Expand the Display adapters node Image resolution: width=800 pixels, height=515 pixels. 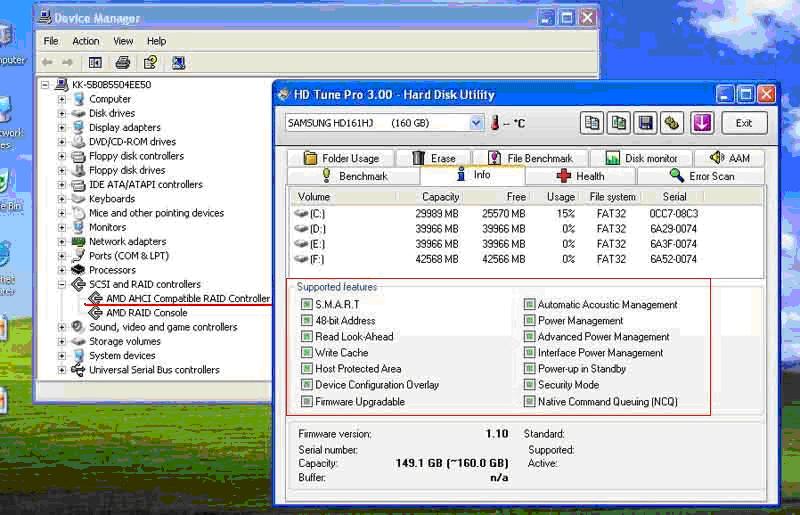62,127
